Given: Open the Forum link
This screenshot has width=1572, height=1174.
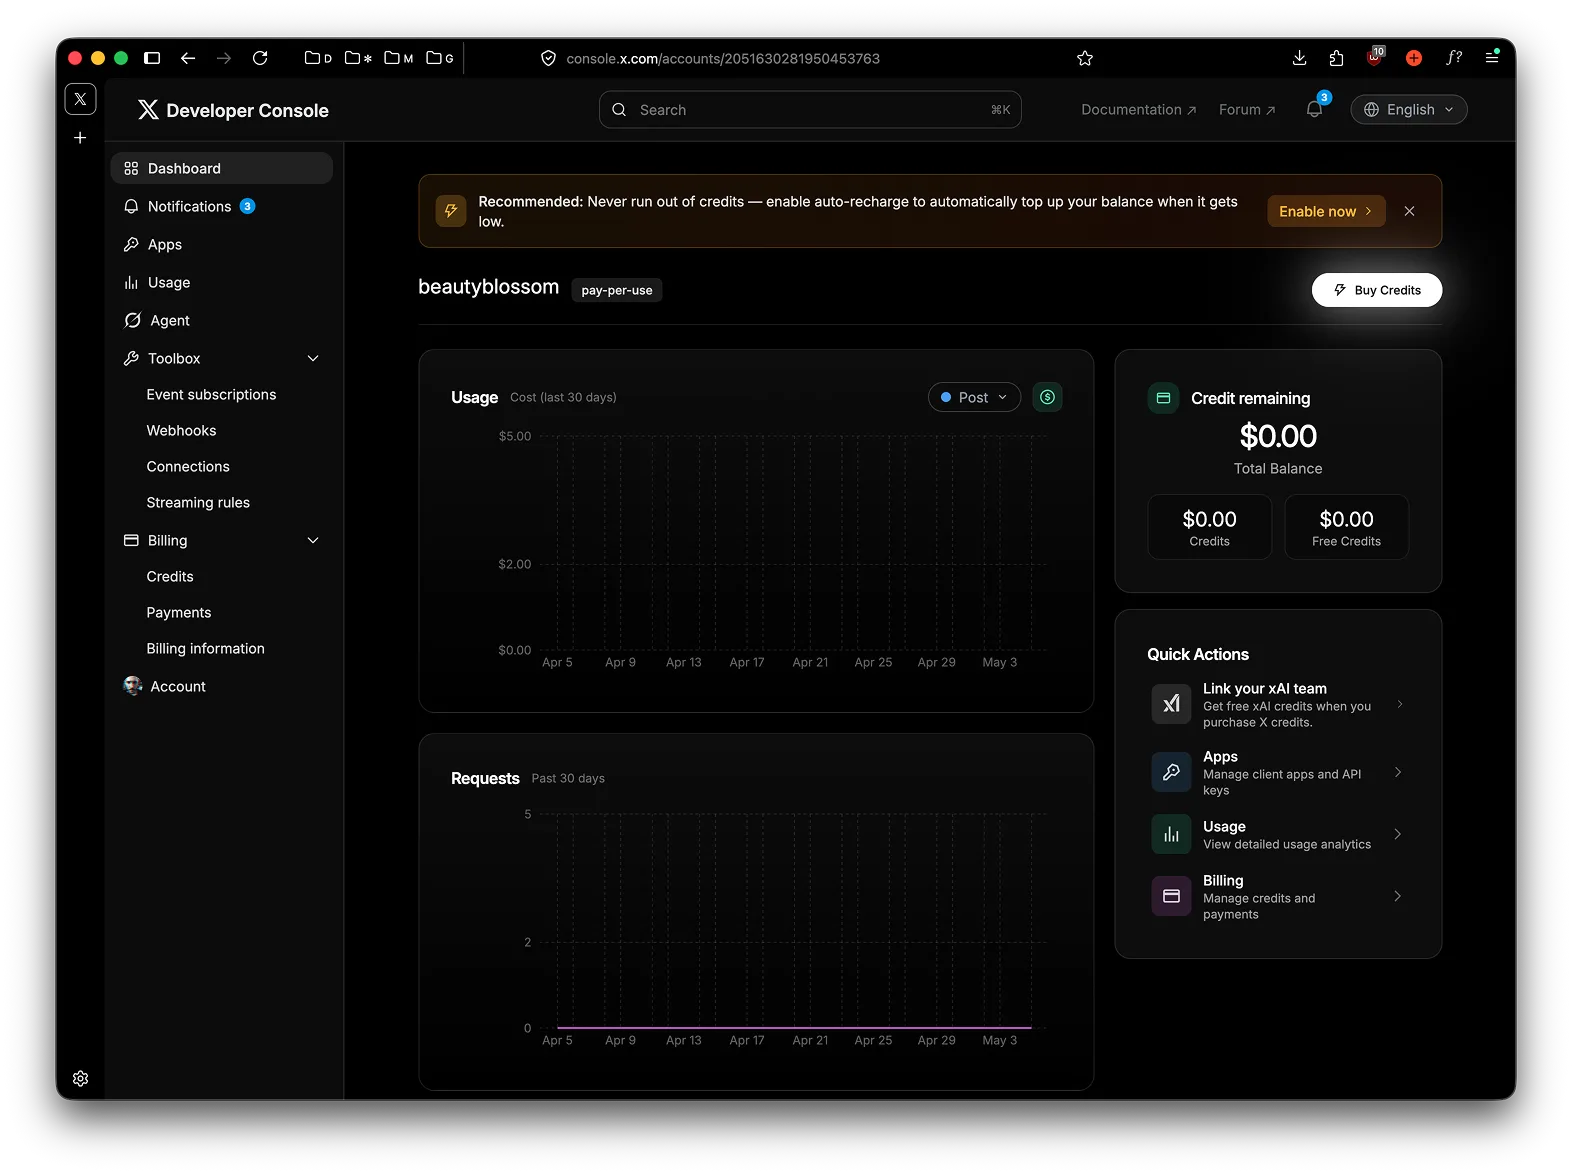Looking at the screenshot, I should [x=1247, y=109].
